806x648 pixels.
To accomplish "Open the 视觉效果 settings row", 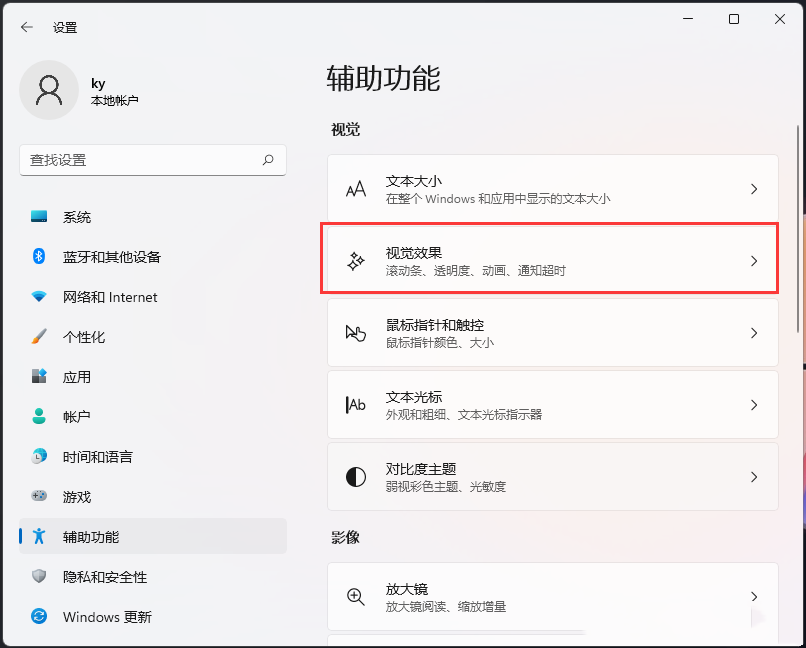I will 552,261.
